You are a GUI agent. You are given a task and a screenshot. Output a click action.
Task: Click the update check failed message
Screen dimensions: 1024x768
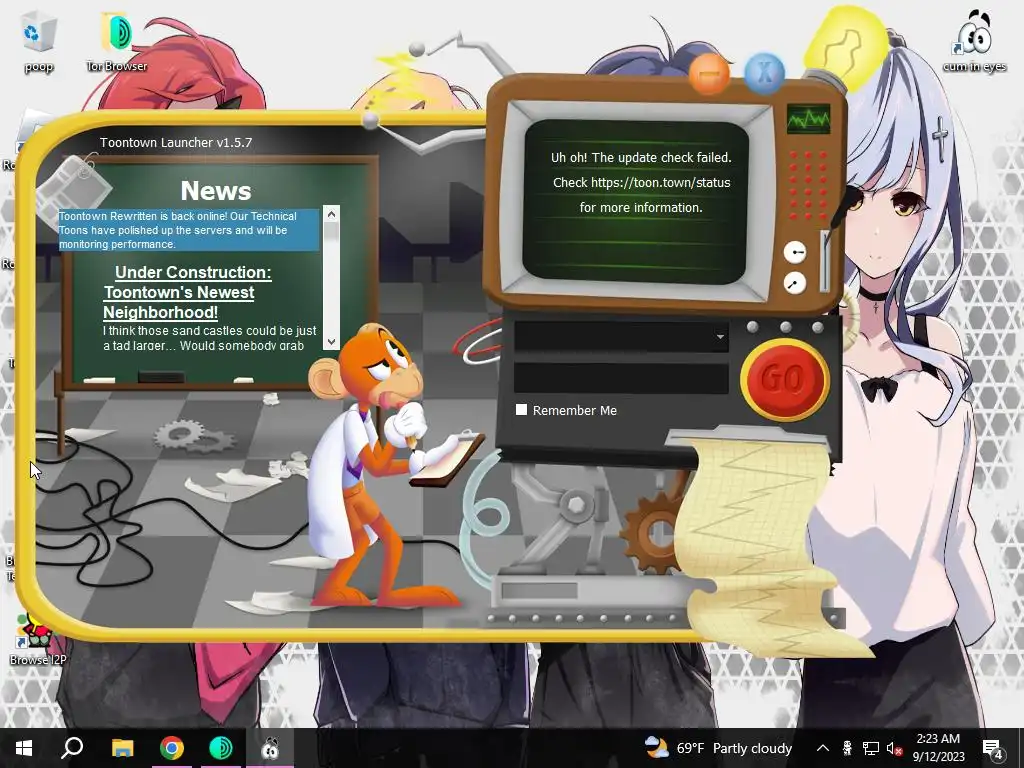pos(641,182)
